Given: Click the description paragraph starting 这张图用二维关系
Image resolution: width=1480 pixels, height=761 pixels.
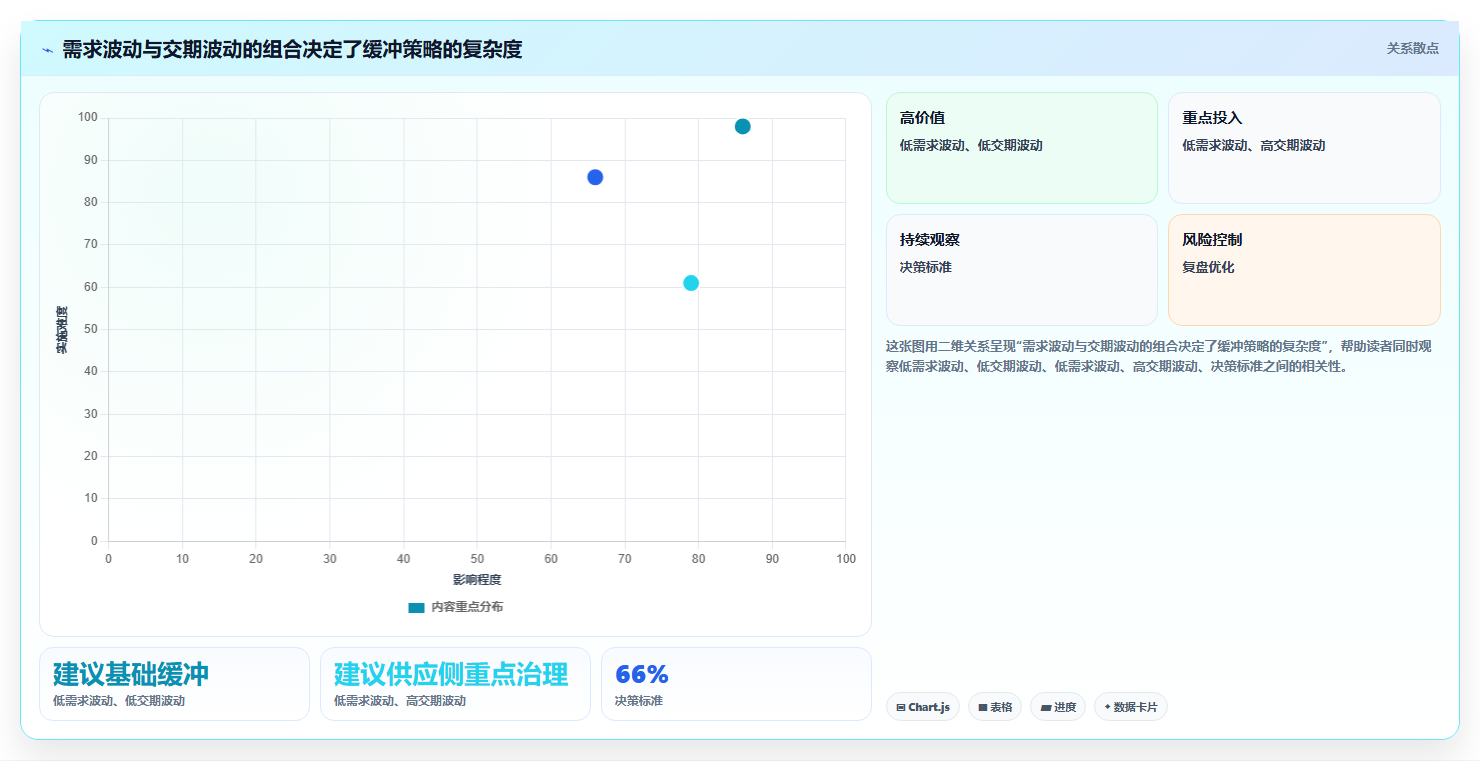Looking at the screenshot, I should 1159,356.
